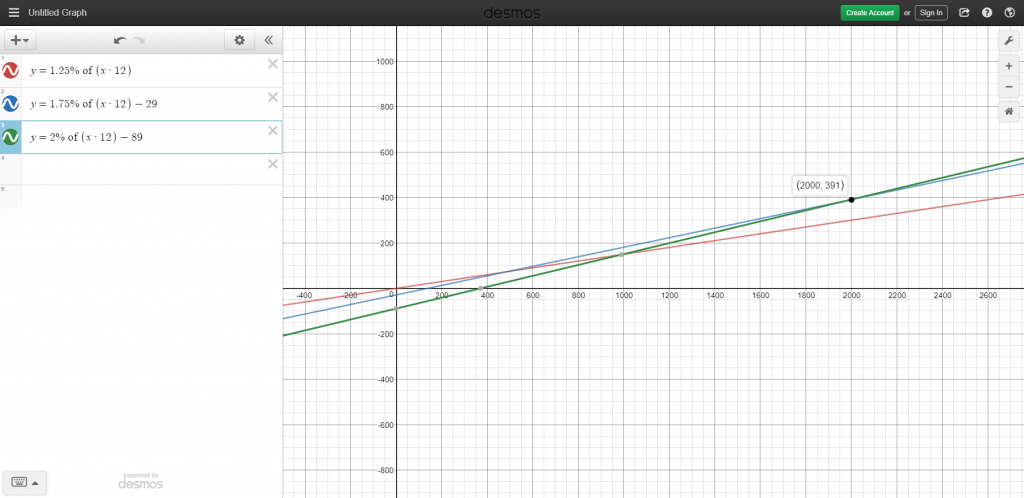Image resolution: width=1024 pixels, height=498 pixels.
Task: Click the empty expression row 4
Action: pyautogui.click(x=140, y=169)
